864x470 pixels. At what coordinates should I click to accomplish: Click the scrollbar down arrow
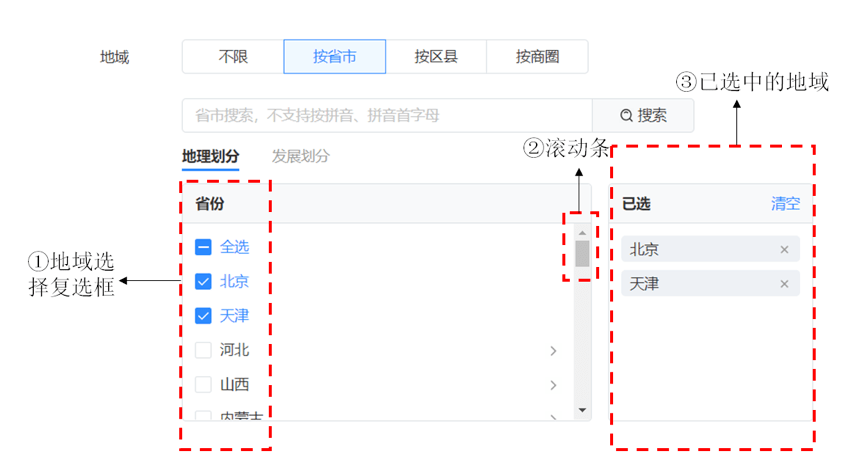point(582,410)
